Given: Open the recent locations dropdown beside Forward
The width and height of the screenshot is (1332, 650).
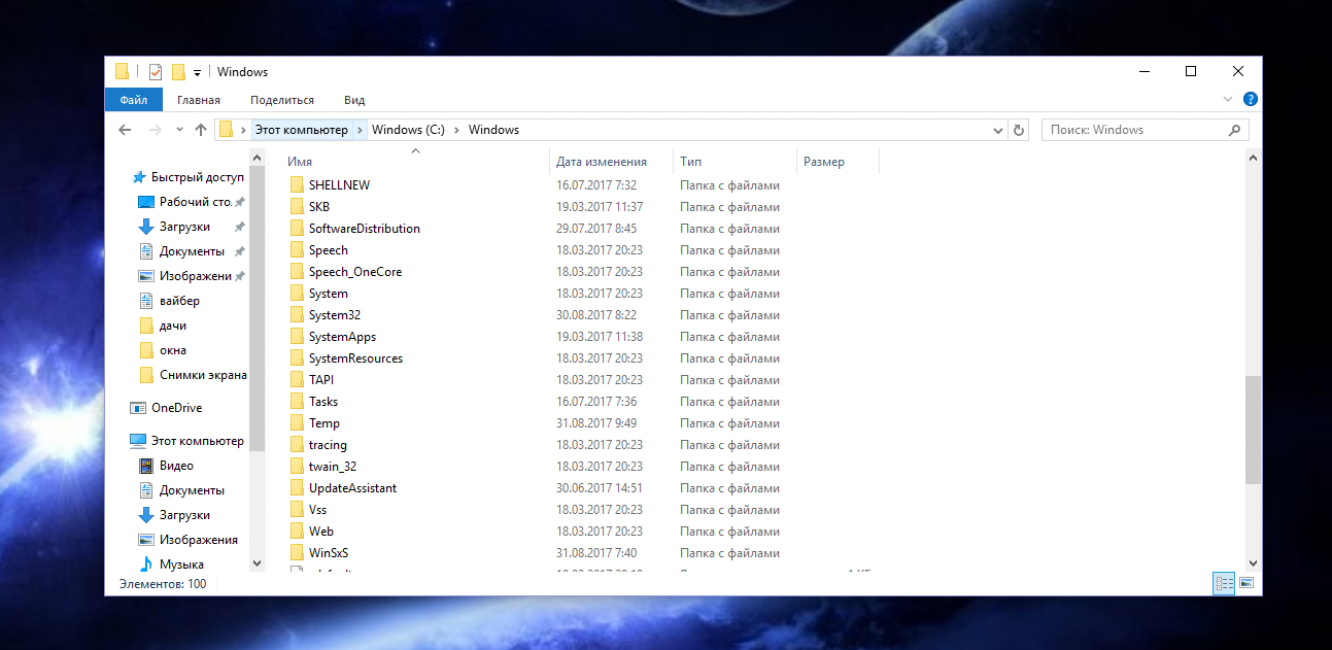Looking at the screenshot, I should pos(179,130).
